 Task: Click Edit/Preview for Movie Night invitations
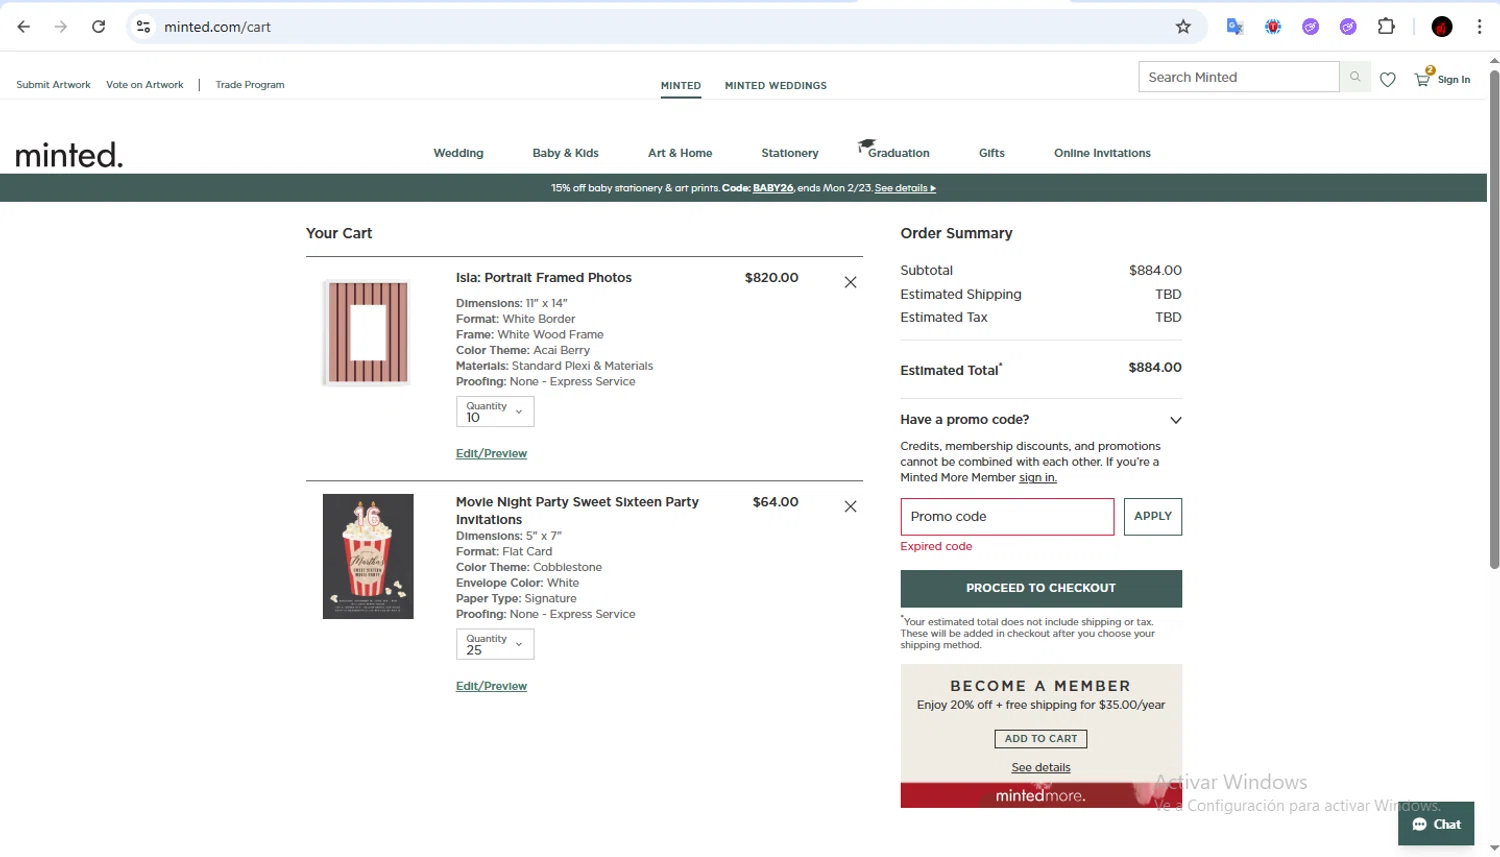491,686
